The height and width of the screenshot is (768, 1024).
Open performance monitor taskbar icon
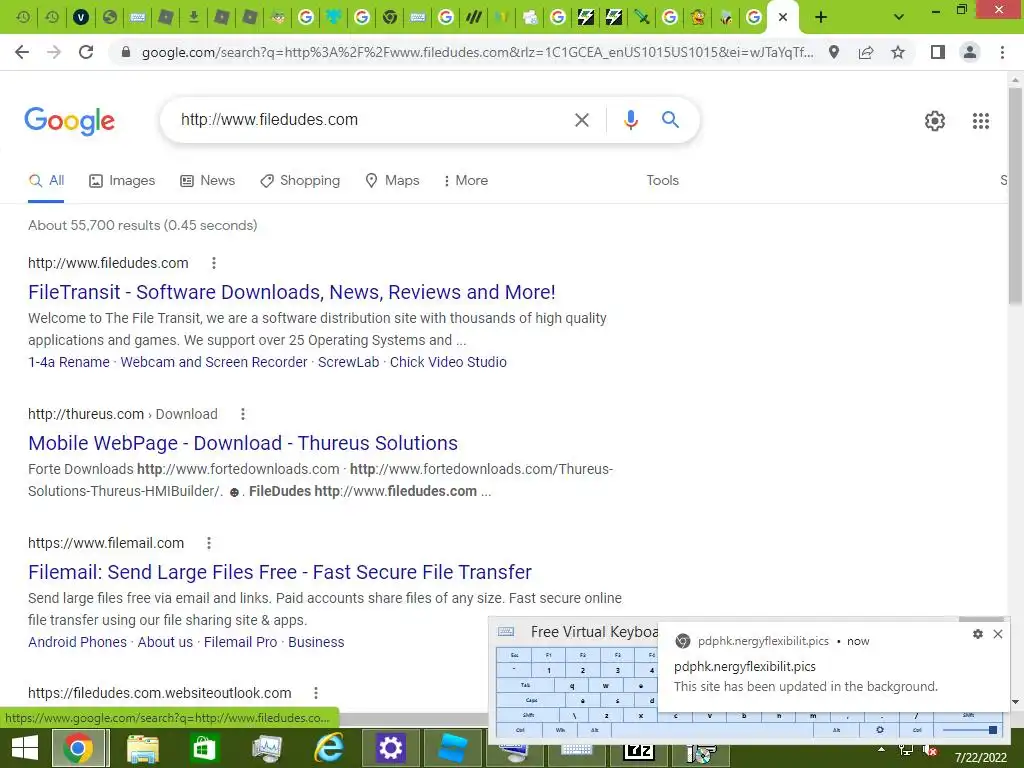point(267,748)
